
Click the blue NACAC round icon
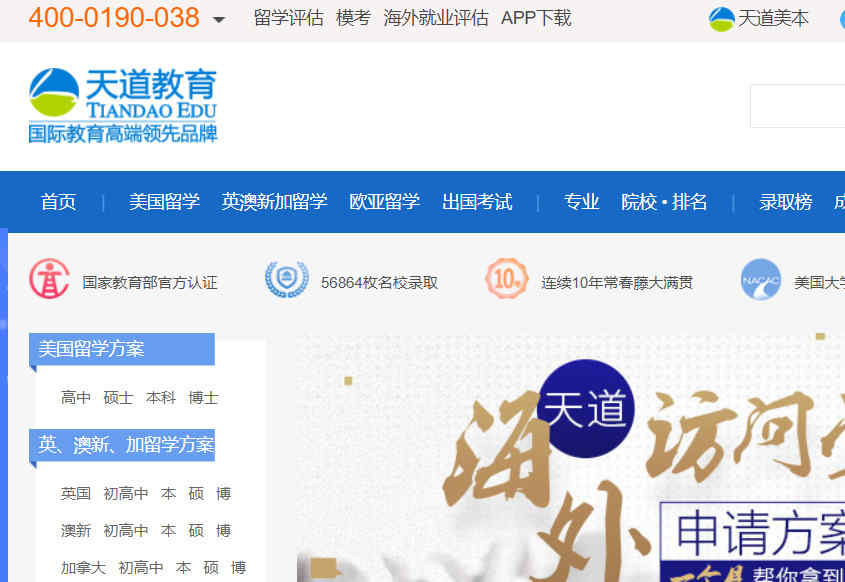[760, 280]
